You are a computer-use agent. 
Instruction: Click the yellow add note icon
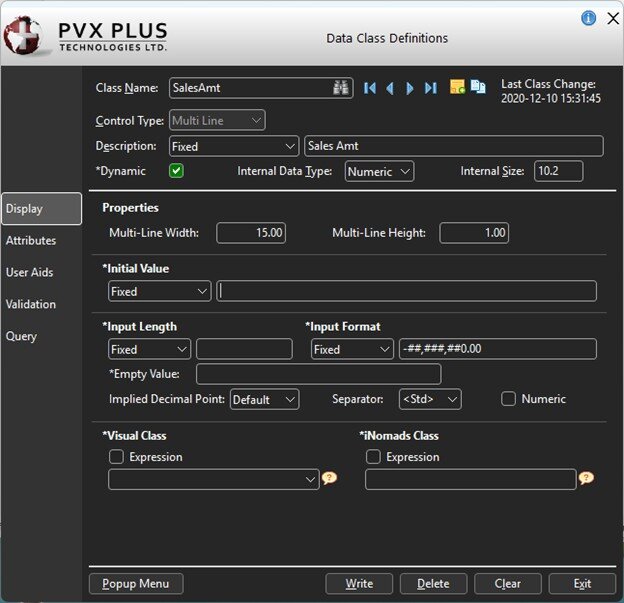457,88
